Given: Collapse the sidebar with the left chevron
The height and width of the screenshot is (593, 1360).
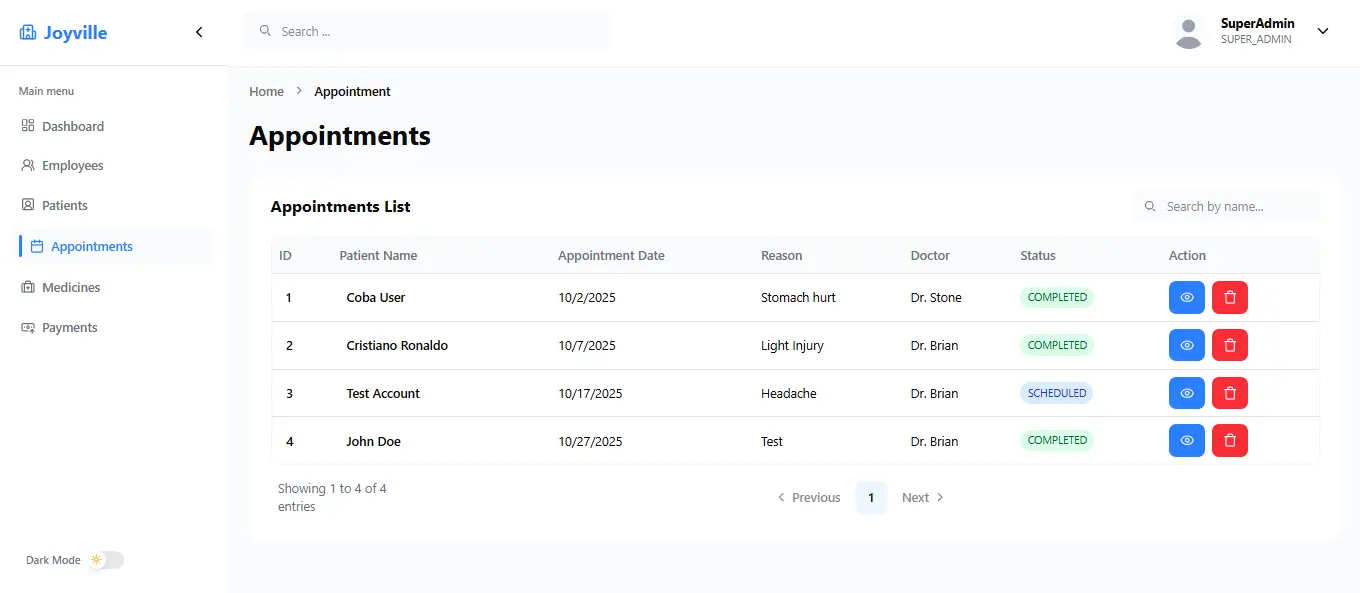Looking at the screenshot, I should pyautogui.click(x=199, y=32).
